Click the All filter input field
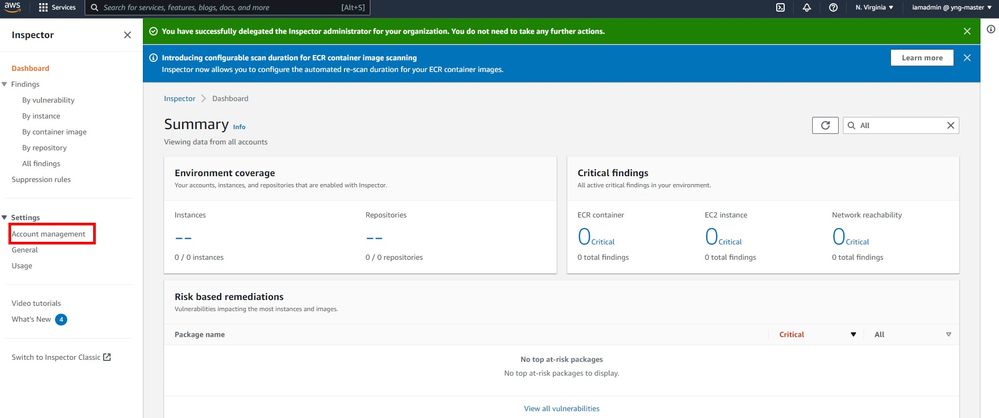 pyautogui.click(x=900, y=126)
